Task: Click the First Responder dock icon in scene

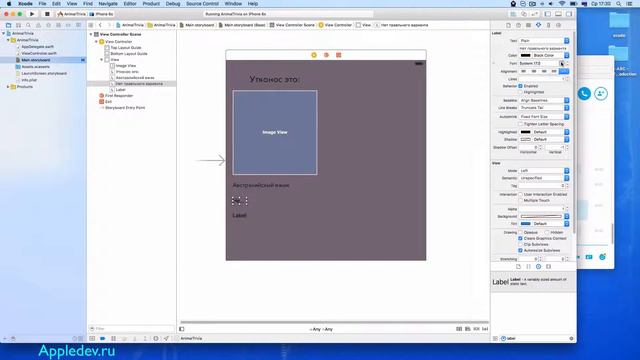Action: coord(326,55)
